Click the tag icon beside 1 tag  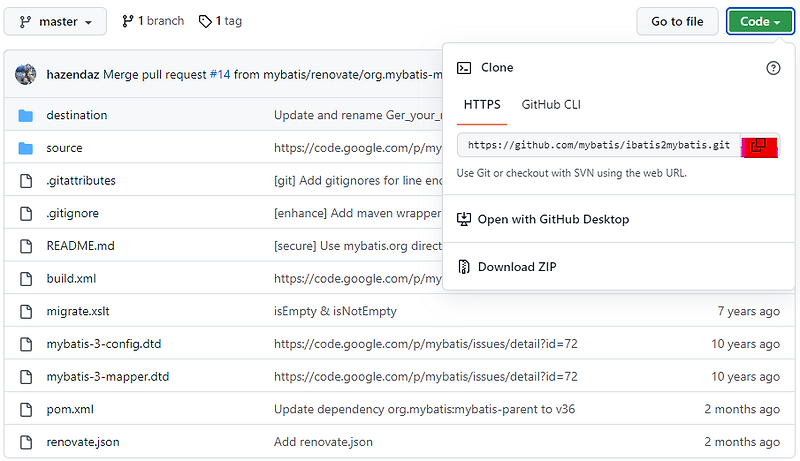(205, 21)
